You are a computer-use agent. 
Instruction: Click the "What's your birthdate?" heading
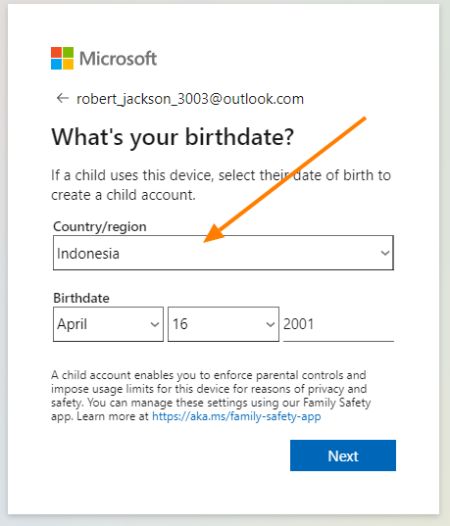[x=173, y=138]
